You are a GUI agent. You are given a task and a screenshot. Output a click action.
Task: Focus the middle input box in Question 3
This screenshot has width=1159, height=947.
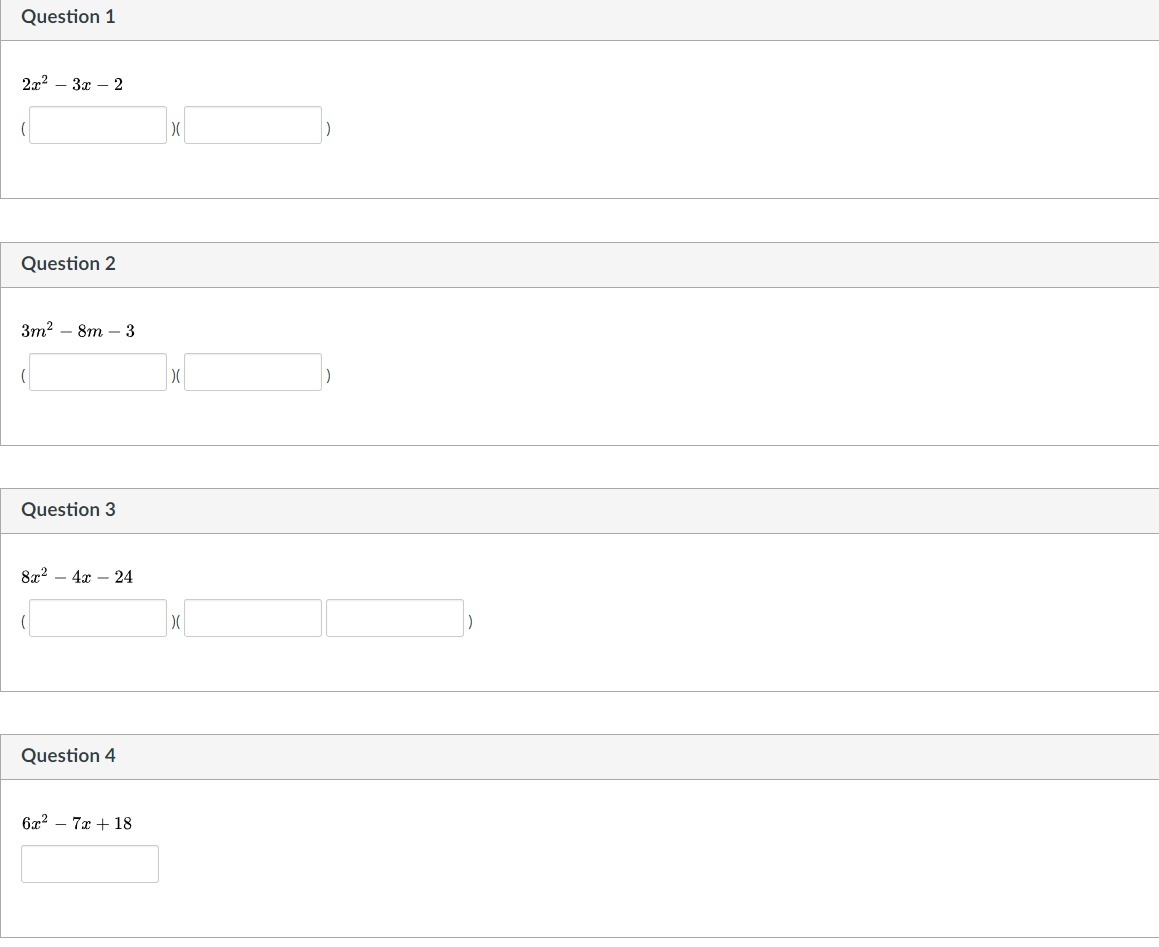click(x=253, y=618)
